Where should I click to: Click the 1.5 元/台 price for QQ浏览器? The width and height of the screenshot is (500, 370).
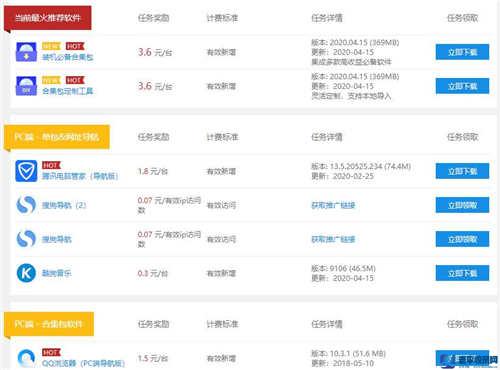(153, 358)
